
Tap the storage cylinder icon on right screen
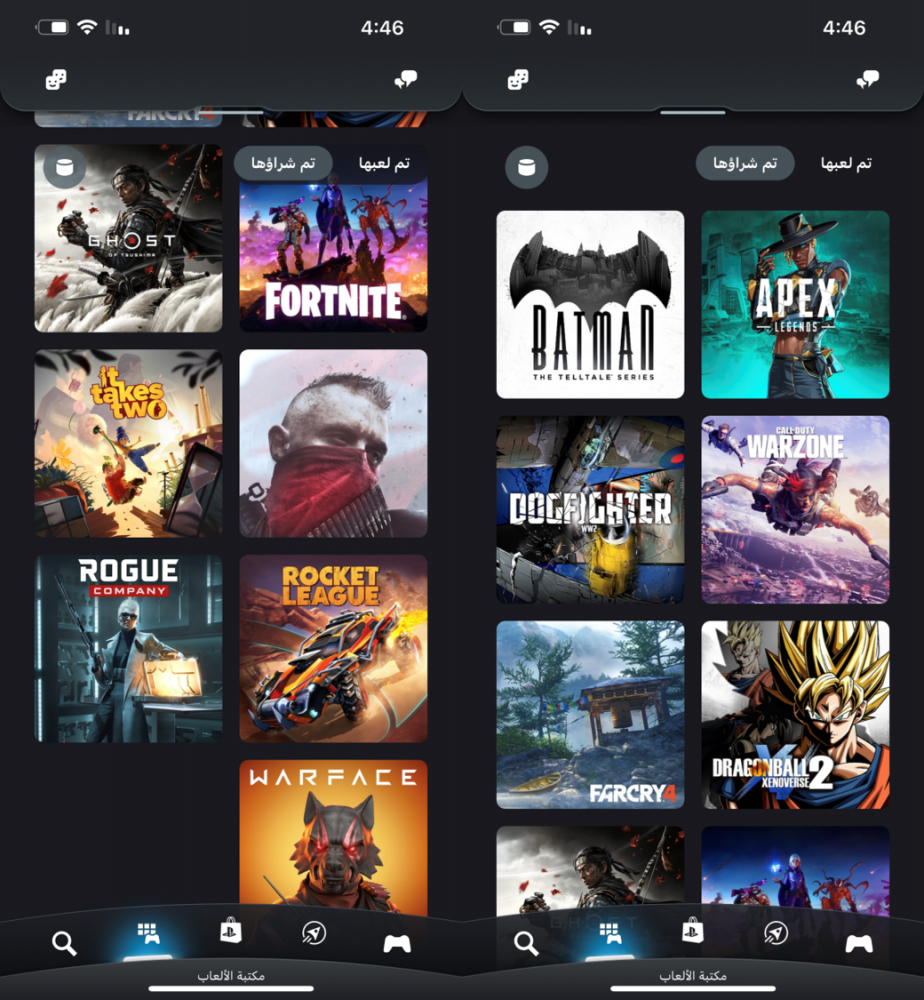click(x=526, y=167)
